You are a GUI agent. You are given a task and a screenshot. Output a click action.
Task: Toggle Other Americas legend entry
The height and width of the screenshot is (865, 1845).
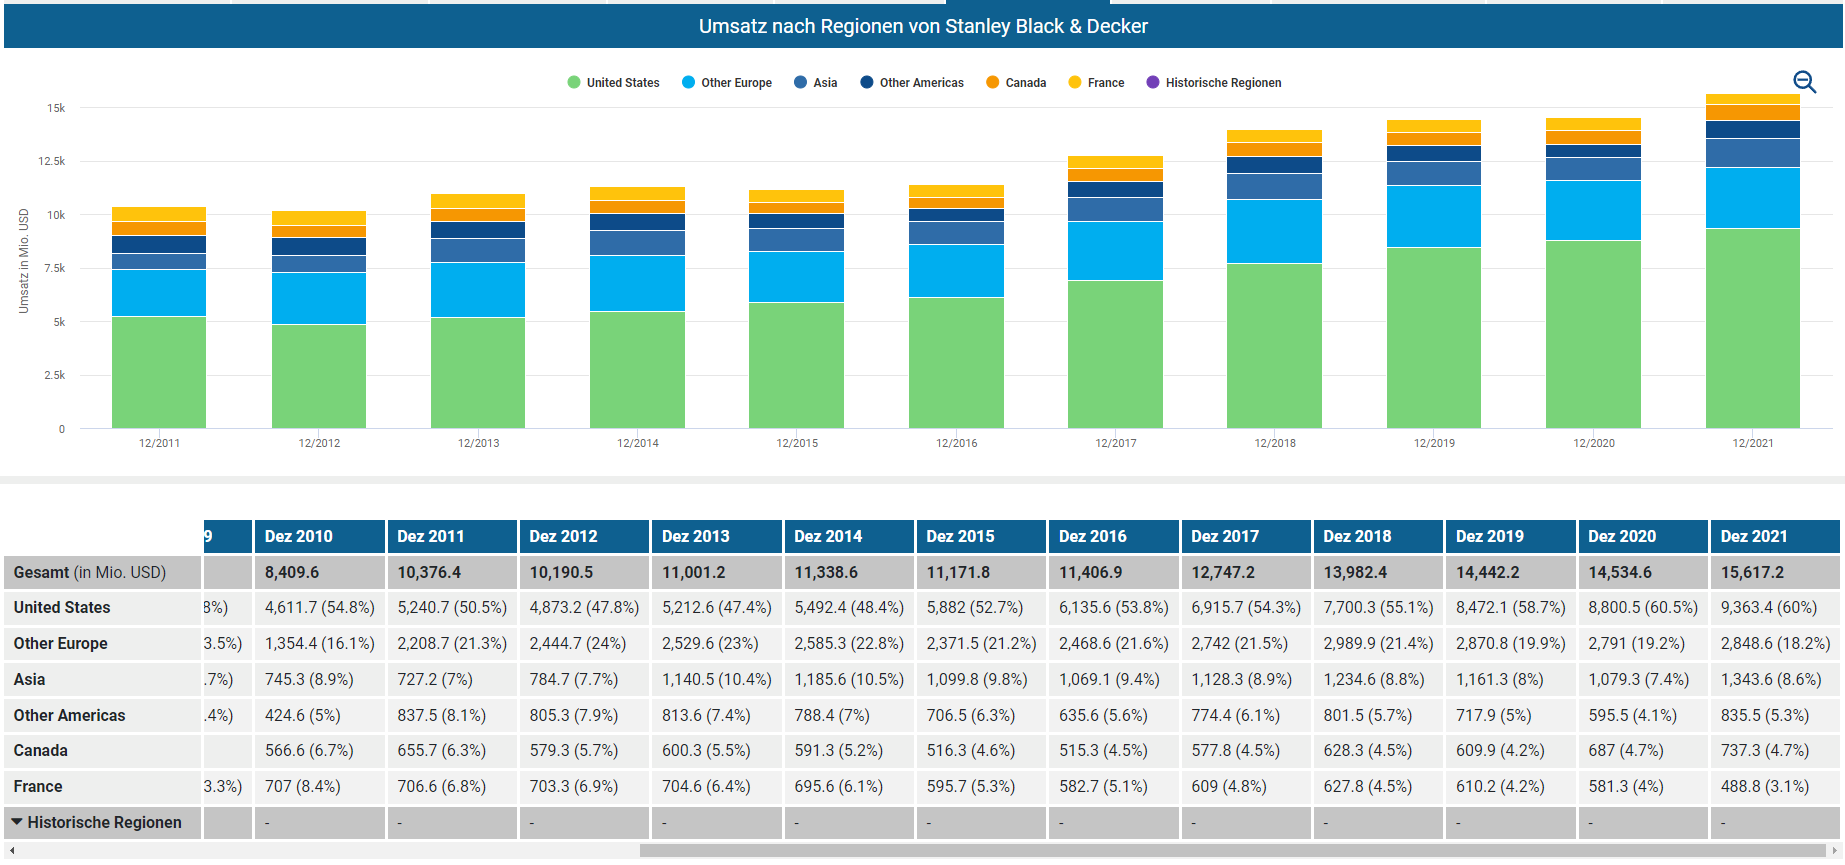[x=911, y=83]
